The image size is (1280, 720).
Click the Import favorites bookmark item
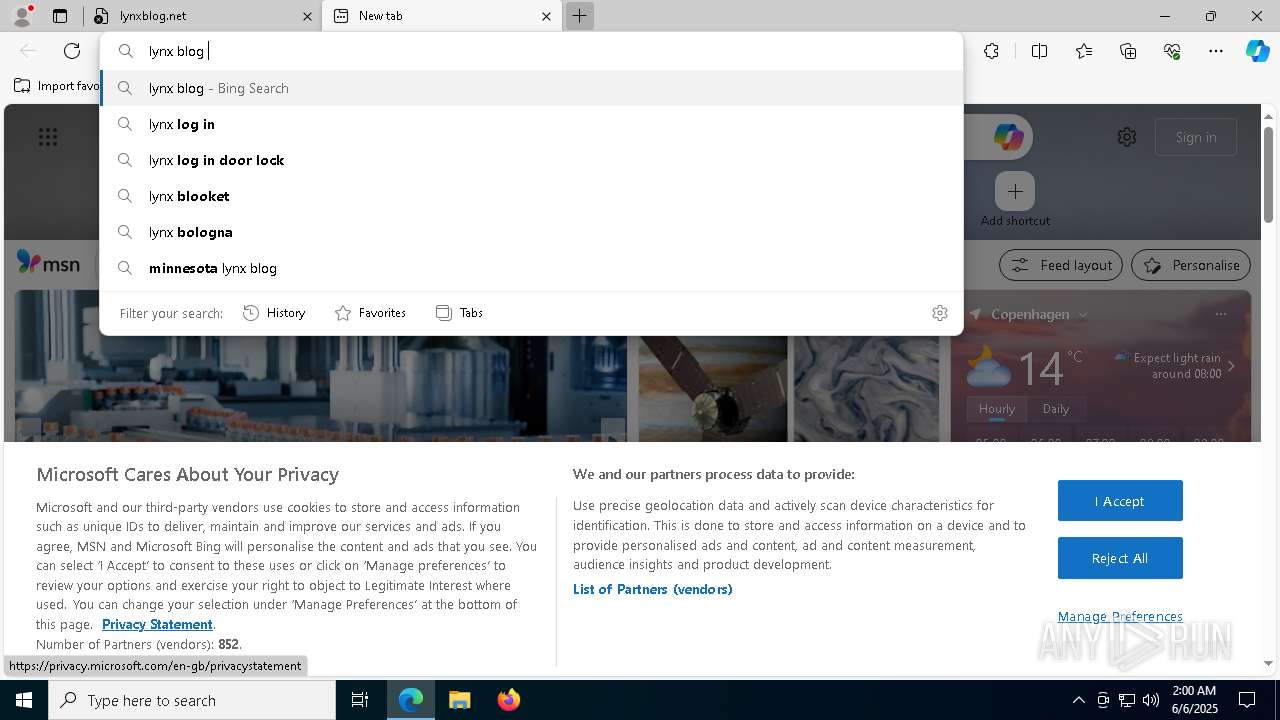point(57,86)
